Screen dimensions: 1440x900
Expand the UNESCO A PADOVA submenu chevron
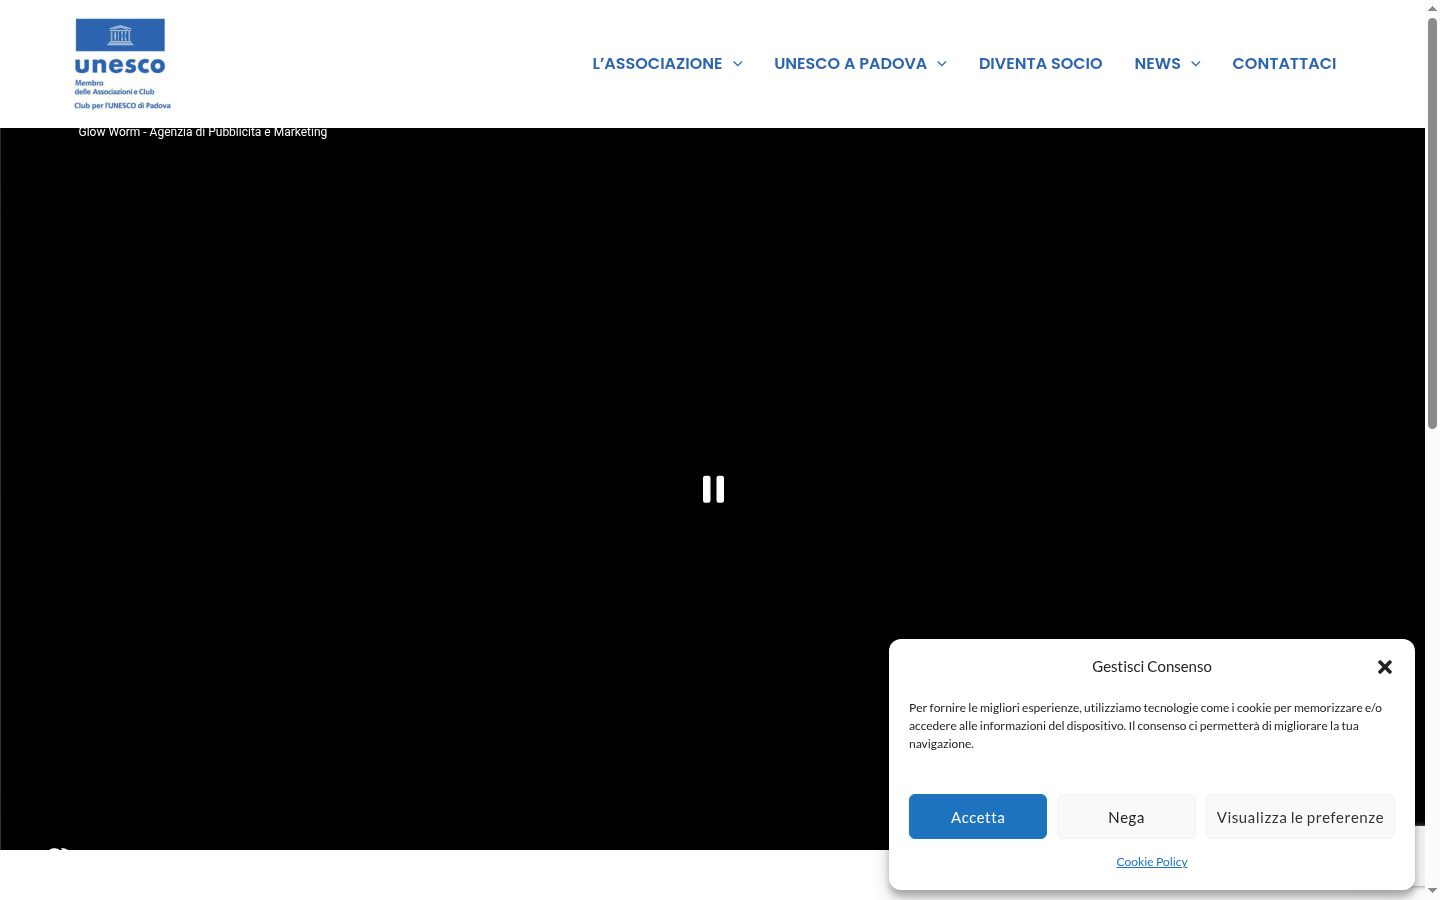pyautogui.click(x=942, y=64)
